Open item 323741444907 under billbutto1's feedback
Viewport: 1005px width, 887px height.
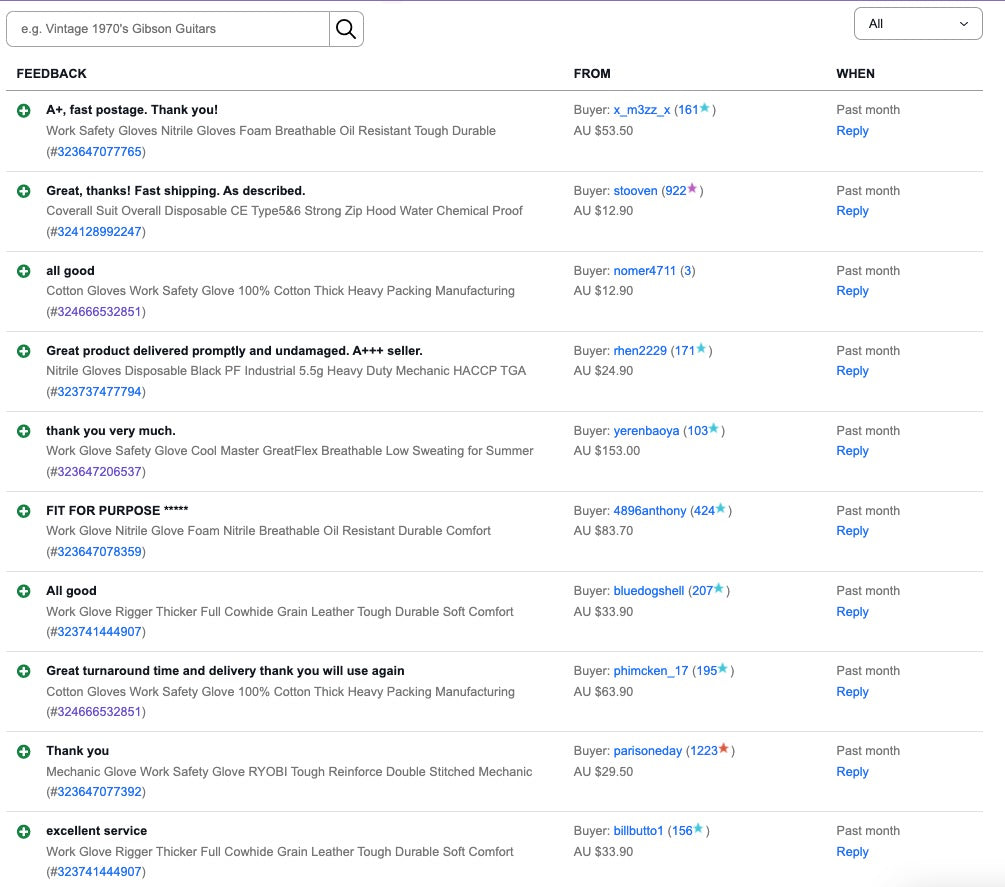pyautogui.click(x=99, y=872)
